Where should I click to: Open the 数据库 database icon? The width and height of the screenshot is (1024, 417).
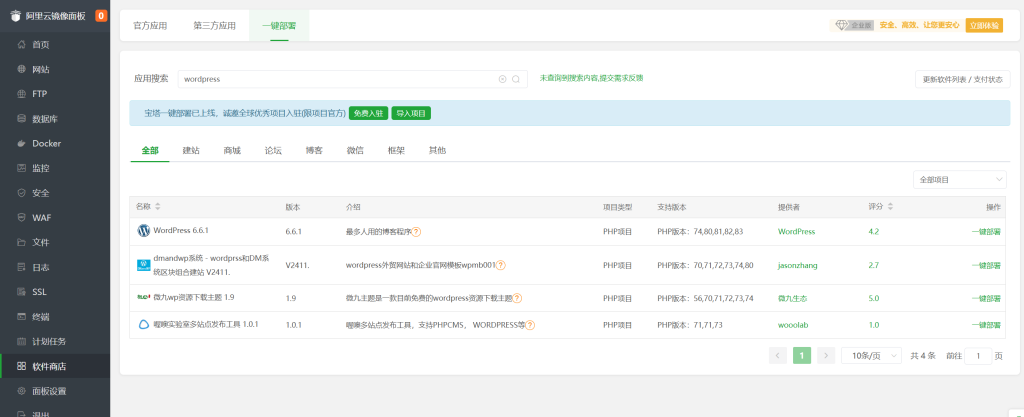coord(22,119)
